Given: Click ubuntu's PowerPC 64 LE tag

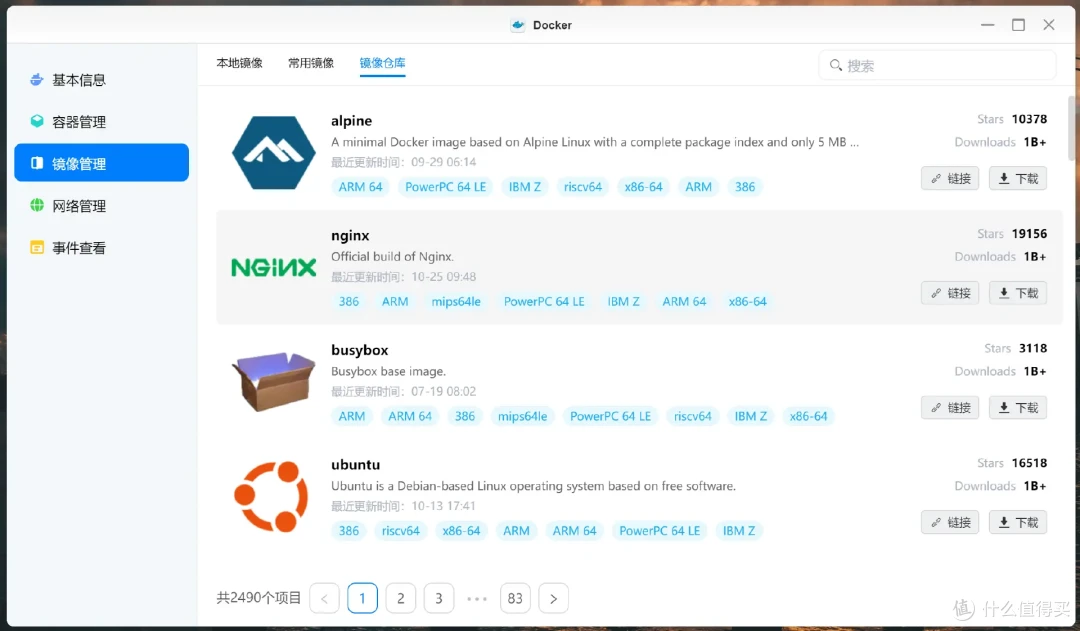Looking at the screenshot, I should [659, 530].
